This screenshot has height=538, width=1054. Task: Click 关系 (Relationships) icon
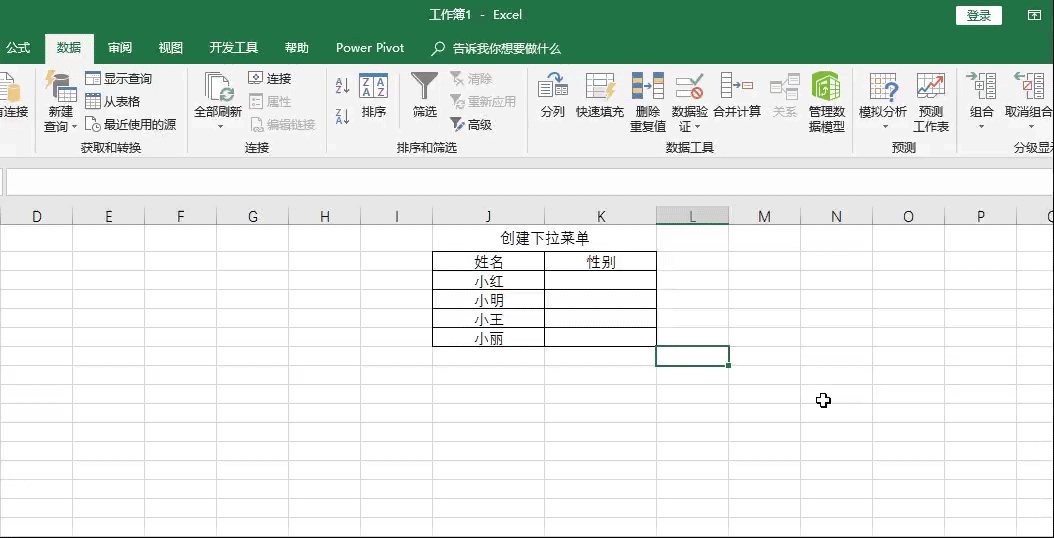(784, 86)
